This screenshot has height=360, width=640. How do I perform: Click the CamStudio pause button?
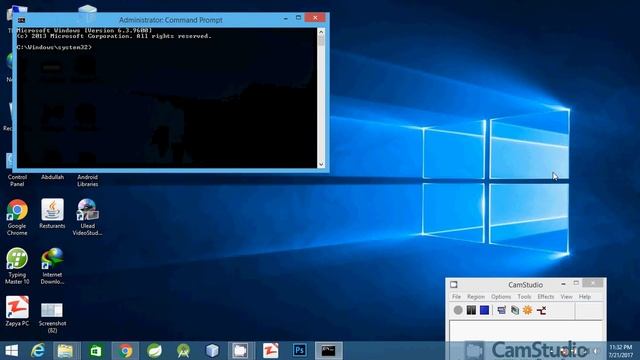tap(471, 310)
